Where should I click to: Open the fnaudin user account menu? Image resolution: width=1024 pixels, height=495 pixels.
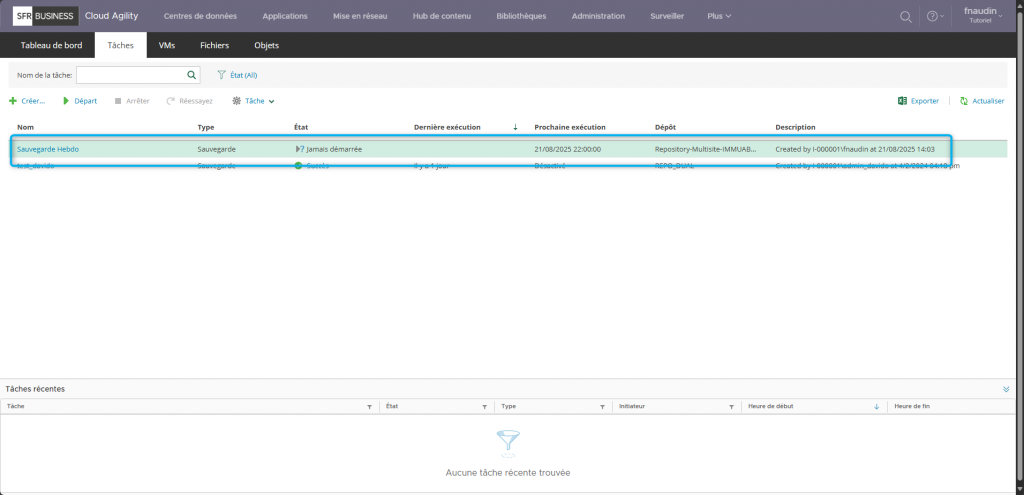point(984,16)
